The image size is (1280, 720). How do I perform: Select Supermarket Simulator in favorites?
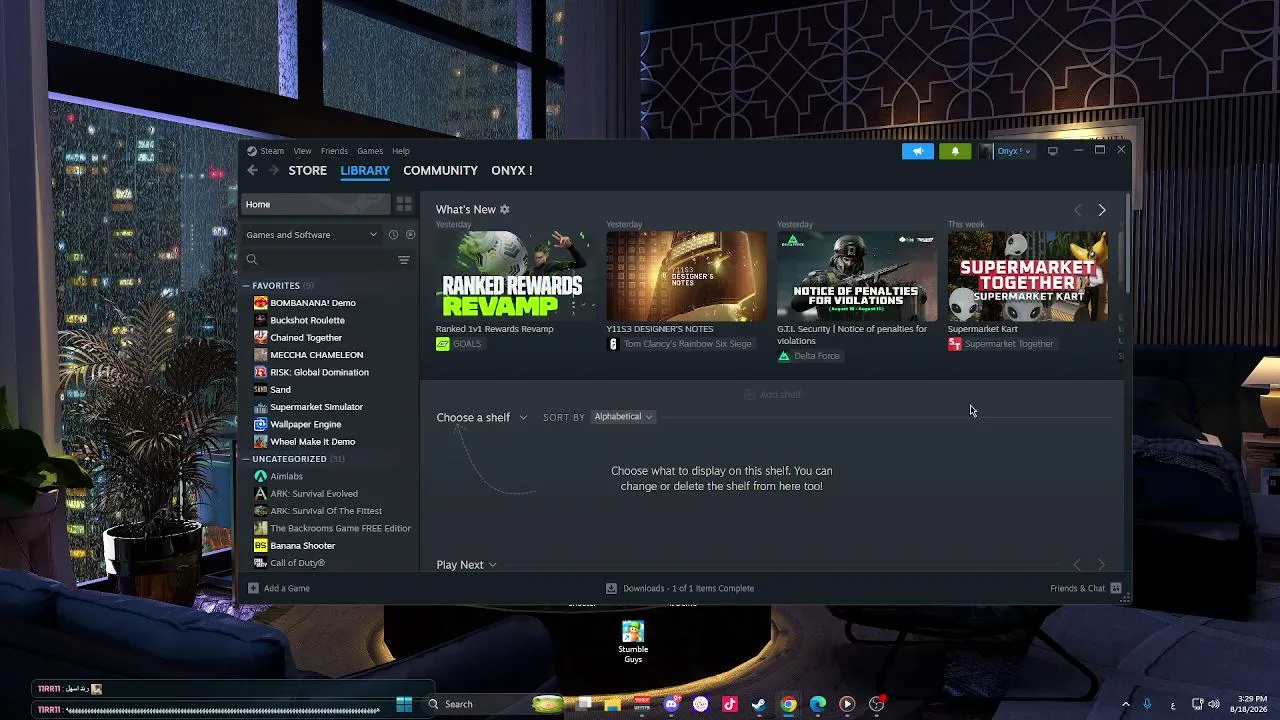316,407
